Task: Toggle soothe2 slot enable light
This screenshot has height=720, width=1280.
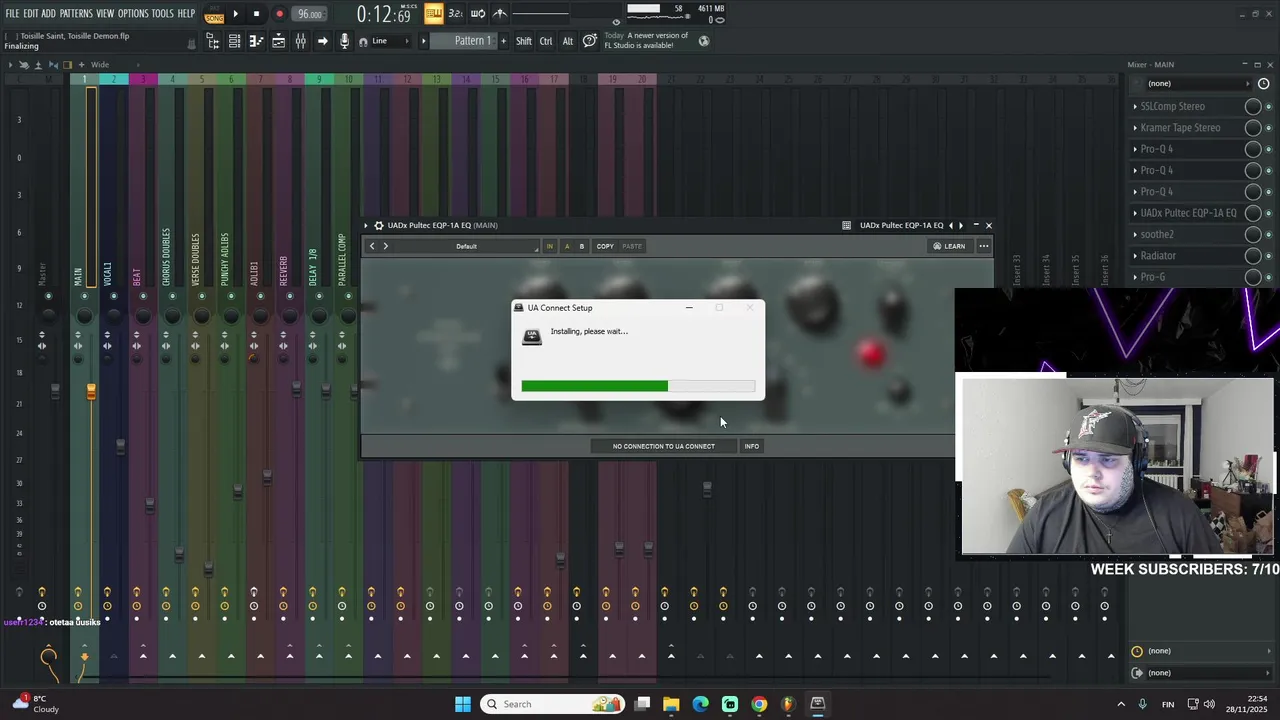Action: pos(1270,234)
